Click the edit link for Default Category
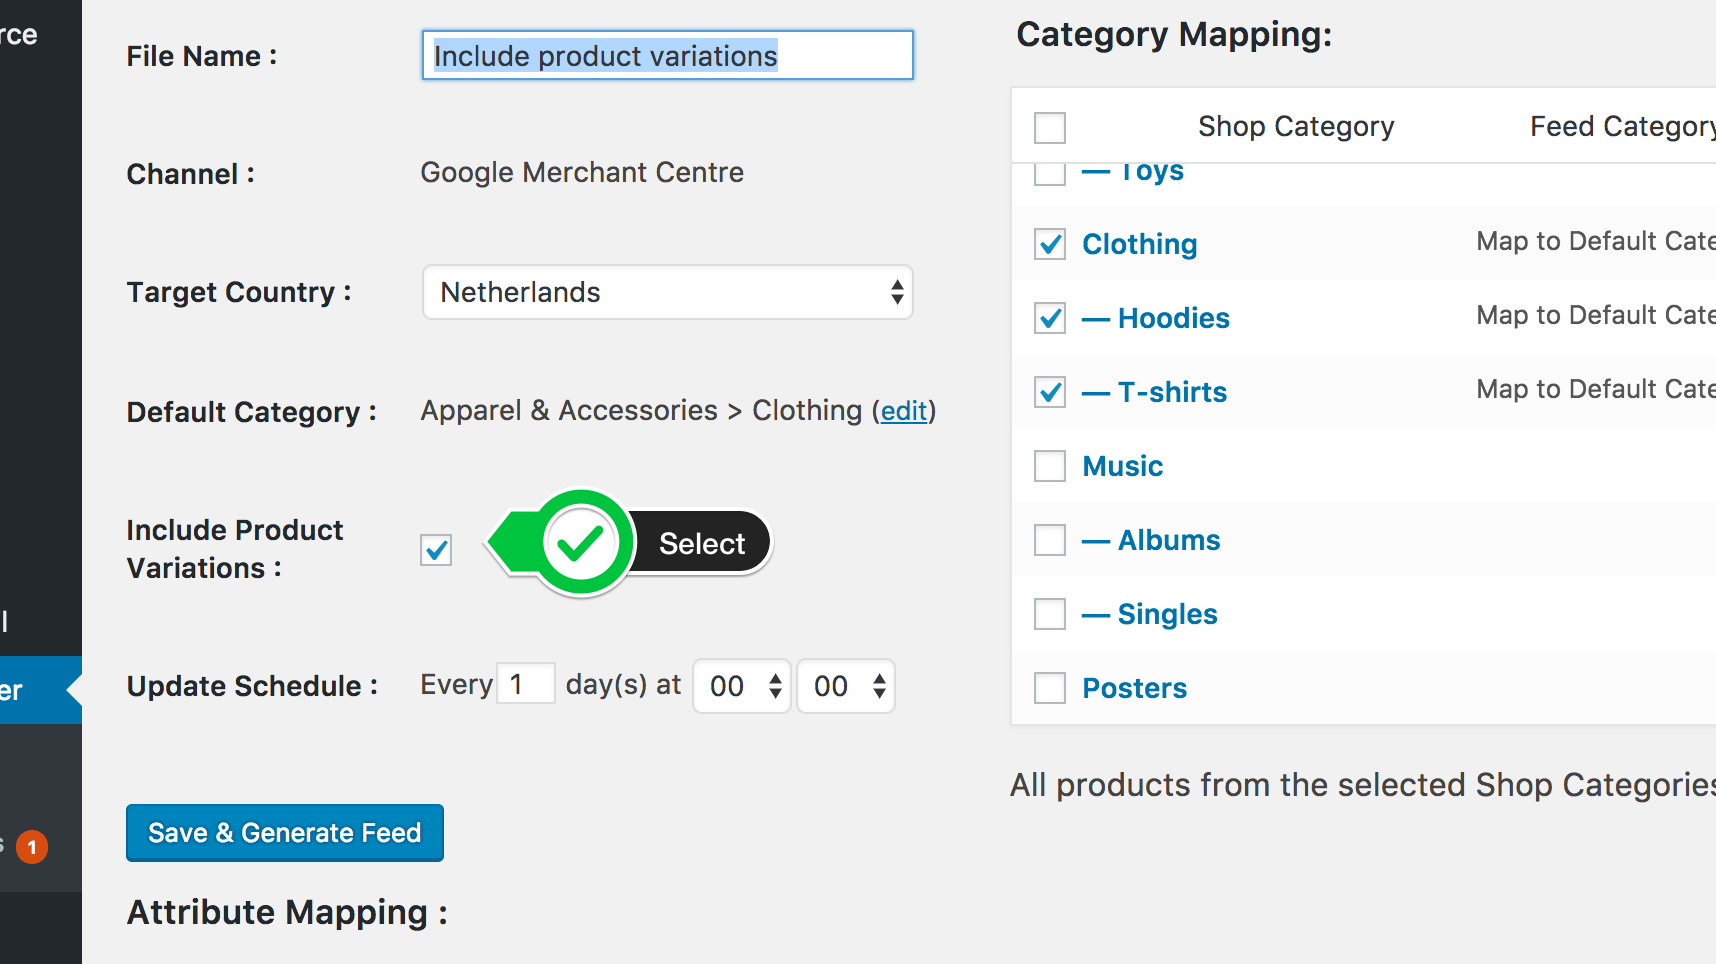 coord(903,411)
